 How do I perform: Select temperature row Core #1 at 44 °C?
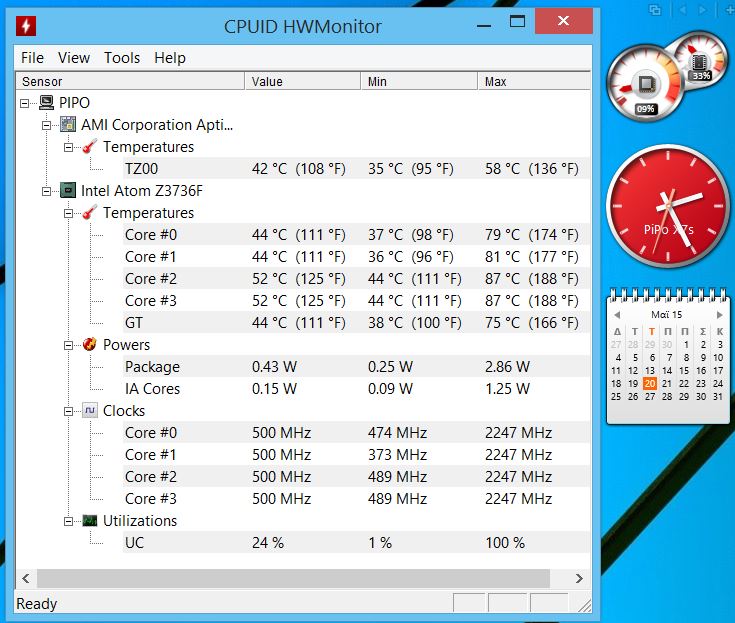(x=356, y=256)
